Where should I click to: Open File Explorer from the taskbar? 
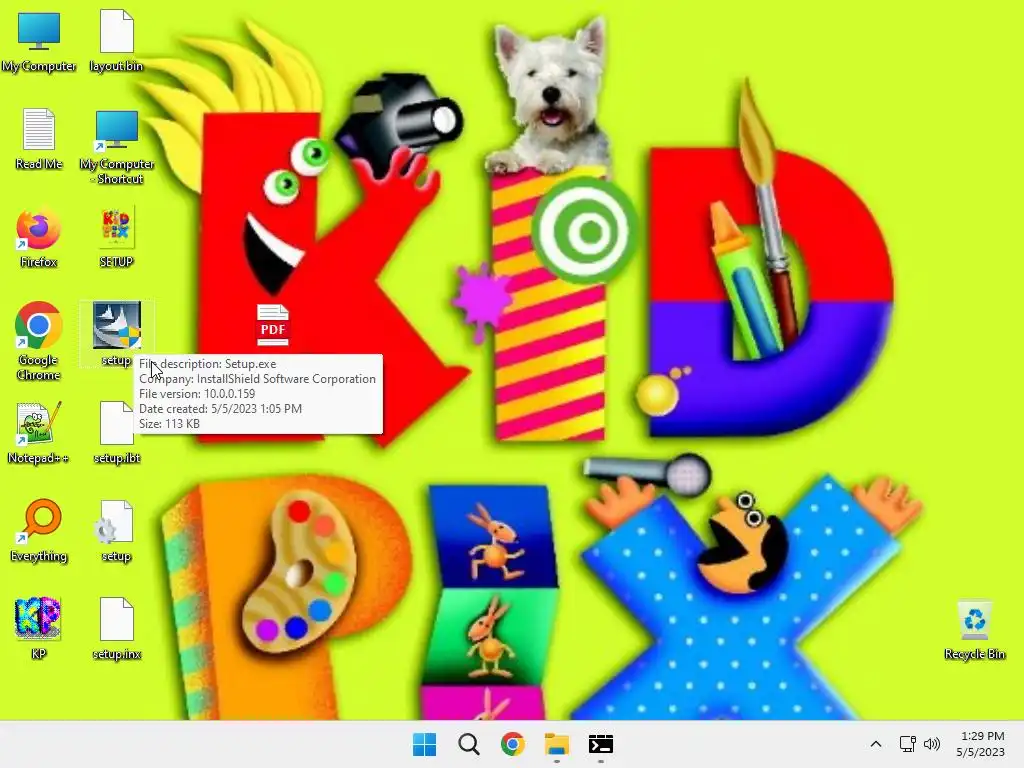point(556,744)
